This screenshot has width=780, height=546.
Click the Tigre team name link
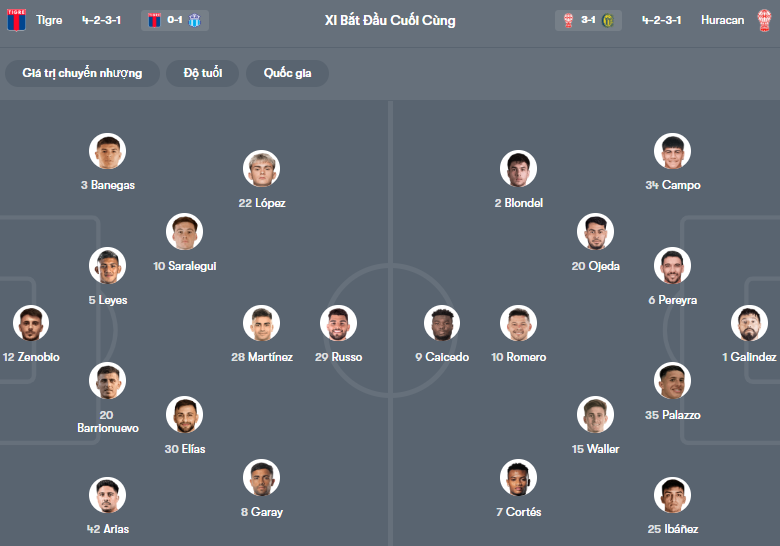(x=49, y=20)
